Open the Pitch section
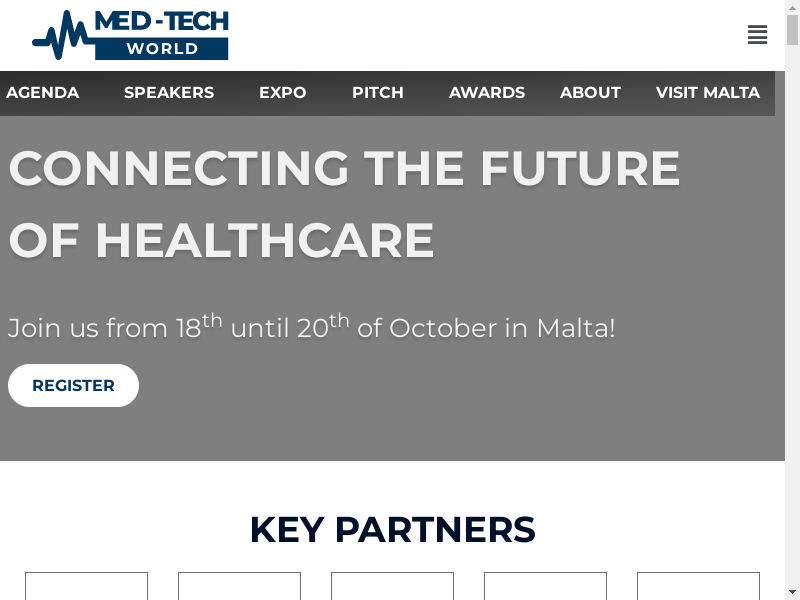Viewport: 800px width, 600px height. (x=378, y=92)
